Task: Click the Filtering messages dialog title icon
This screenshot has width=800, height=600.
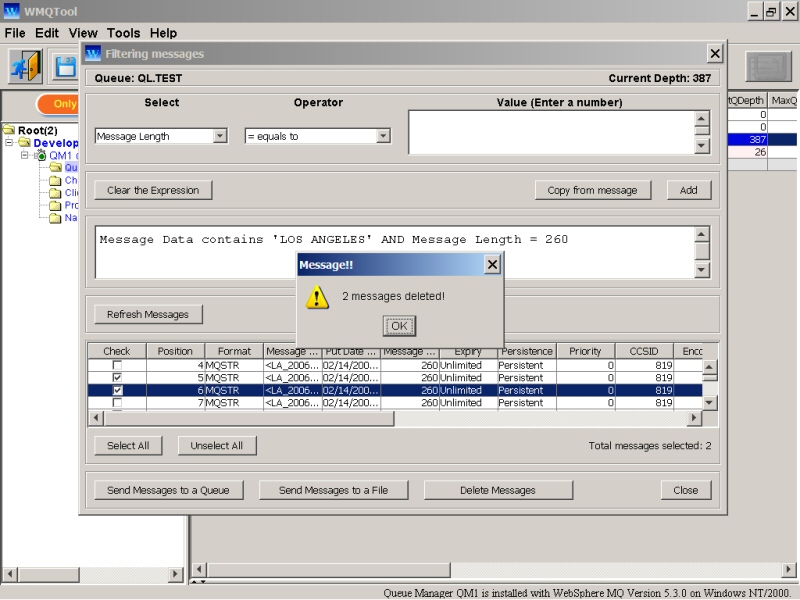Action: [92, 54]
